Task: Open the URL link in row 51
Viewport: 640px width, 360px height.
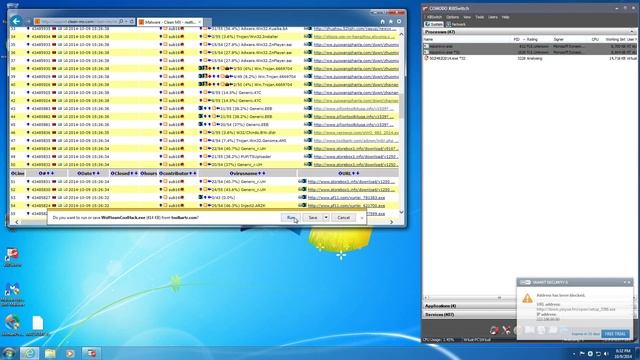Action: coord(351,182)
